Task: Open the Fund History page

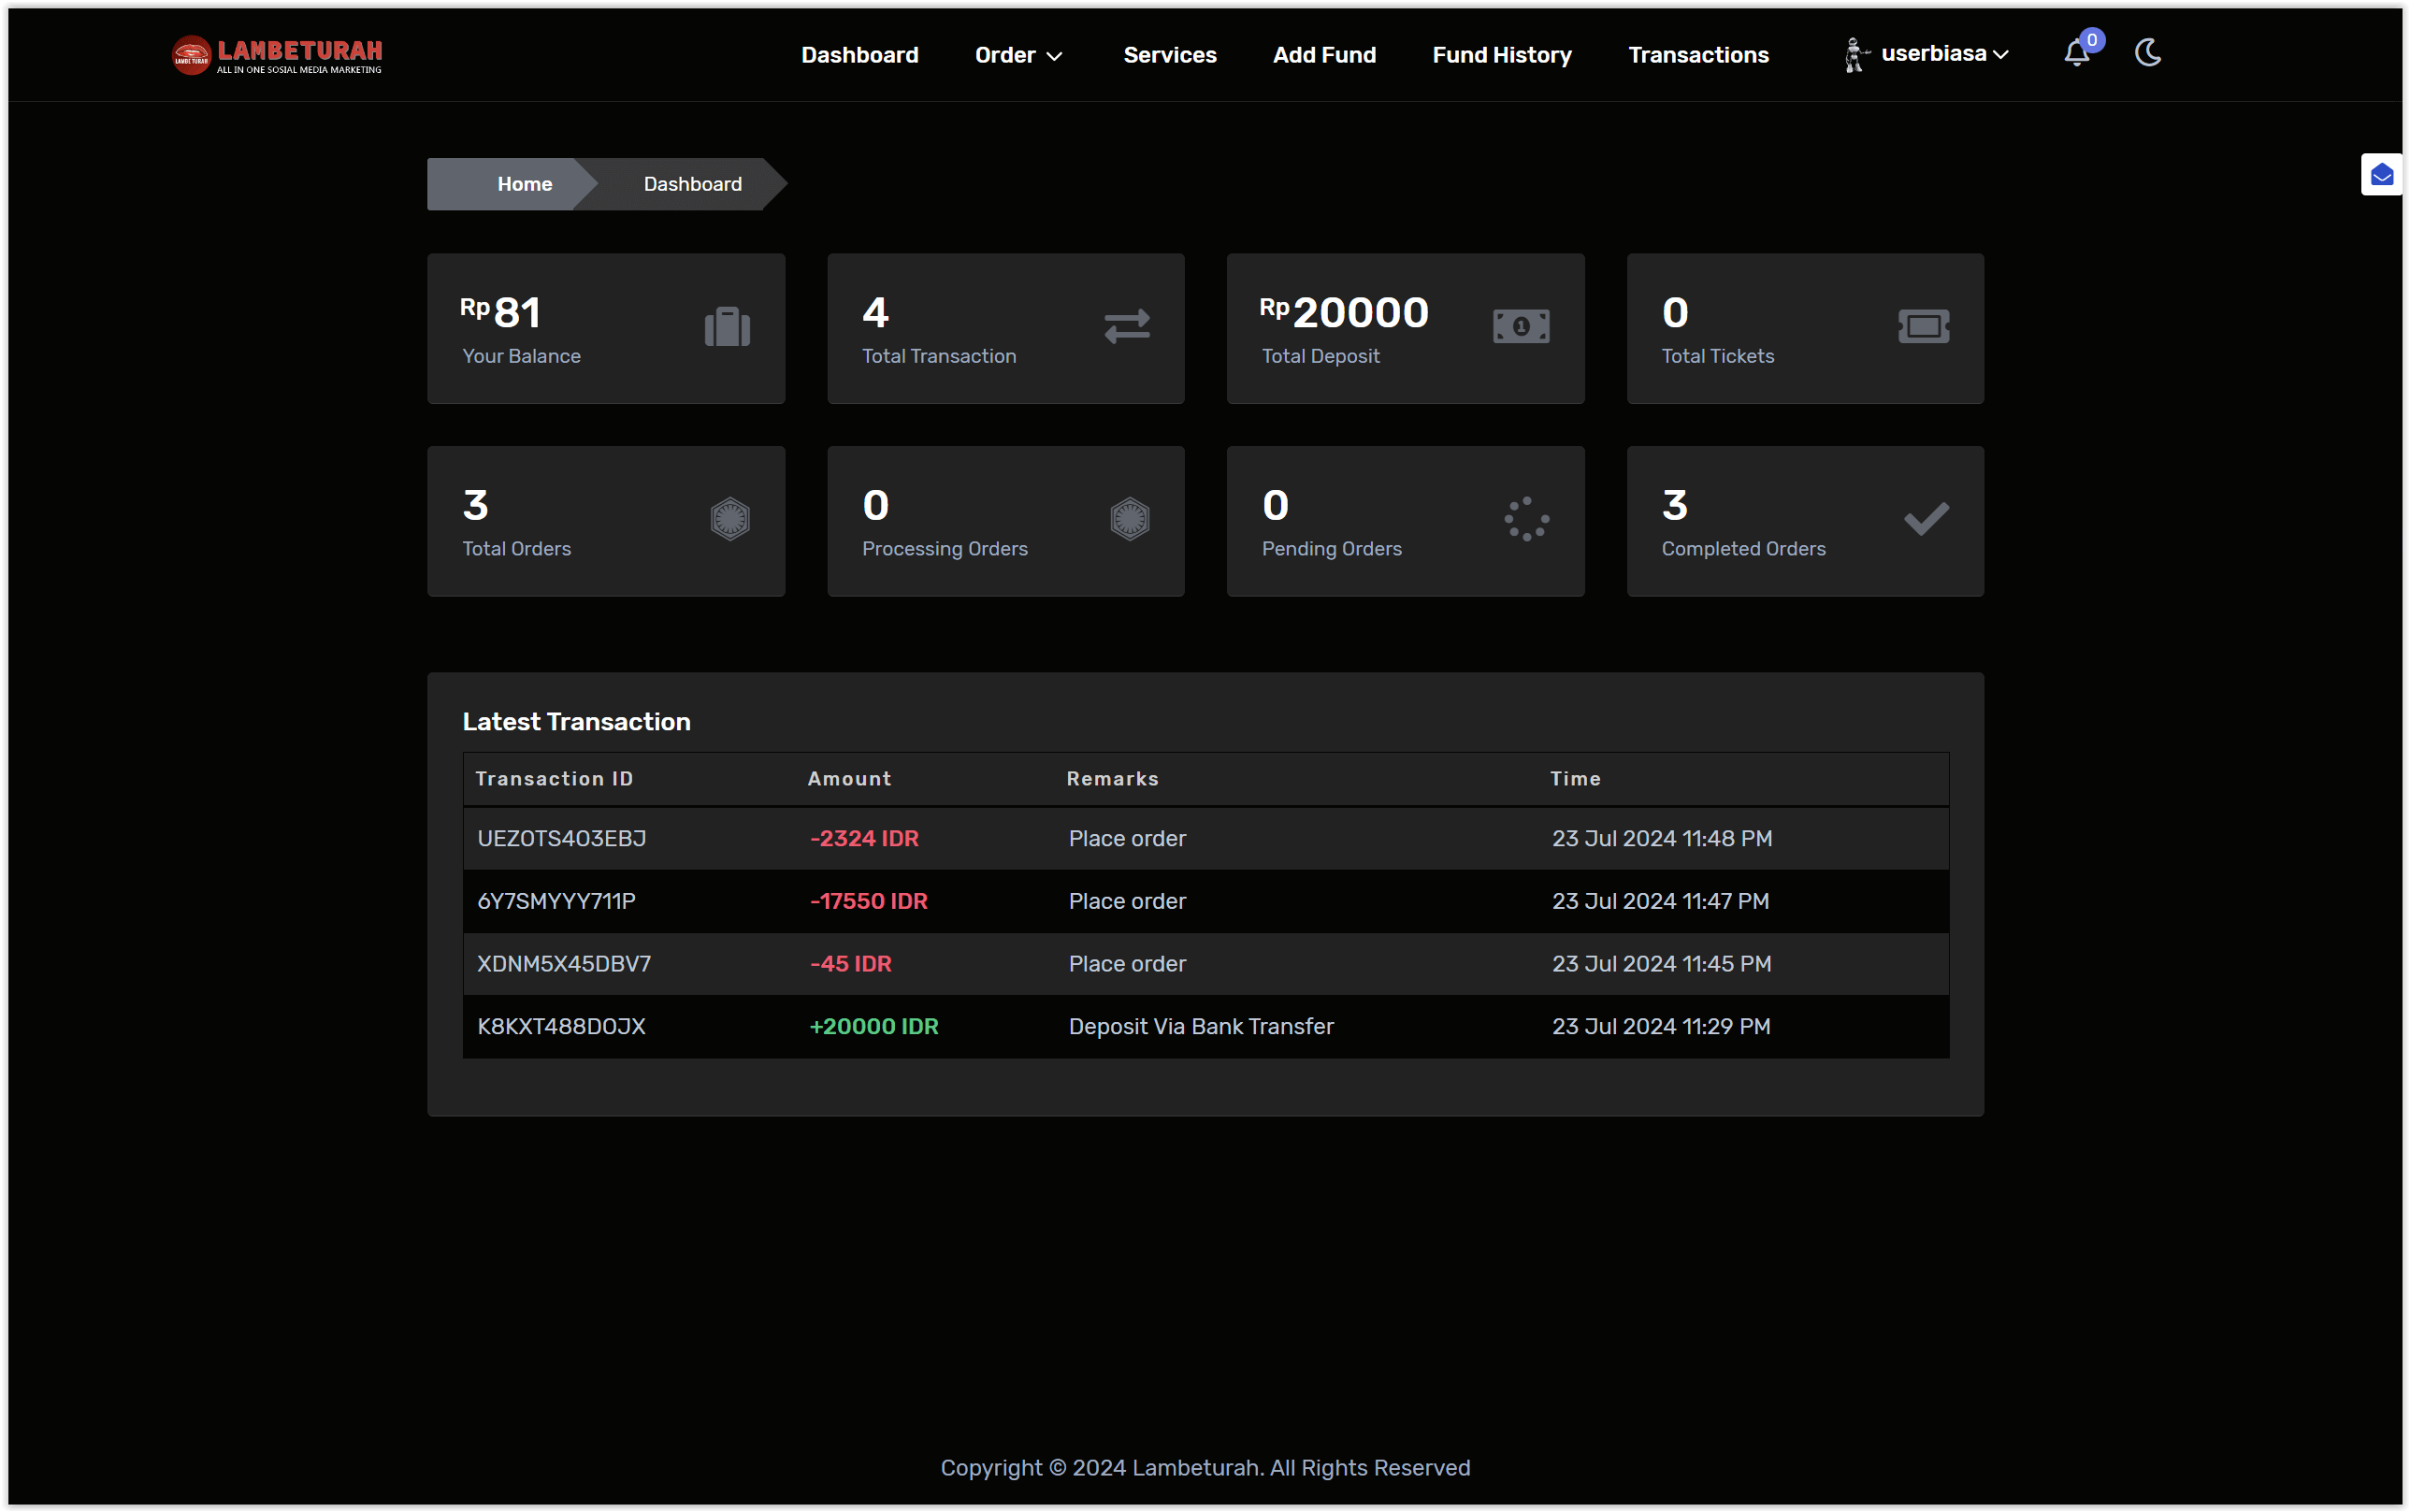Action: tap(1501, 55)
